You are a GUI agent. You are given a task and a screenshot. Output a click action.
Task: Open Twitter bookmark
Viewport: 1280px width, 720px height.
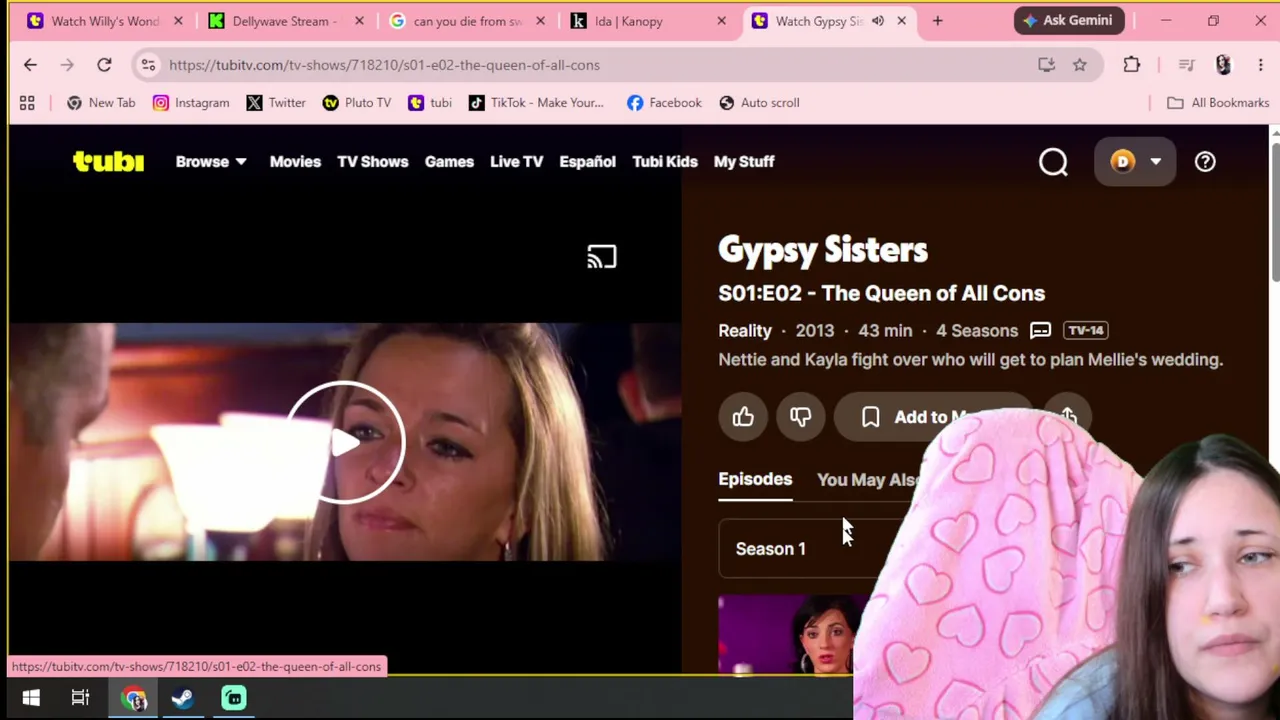pyautogui.click(x=275, y=103)
